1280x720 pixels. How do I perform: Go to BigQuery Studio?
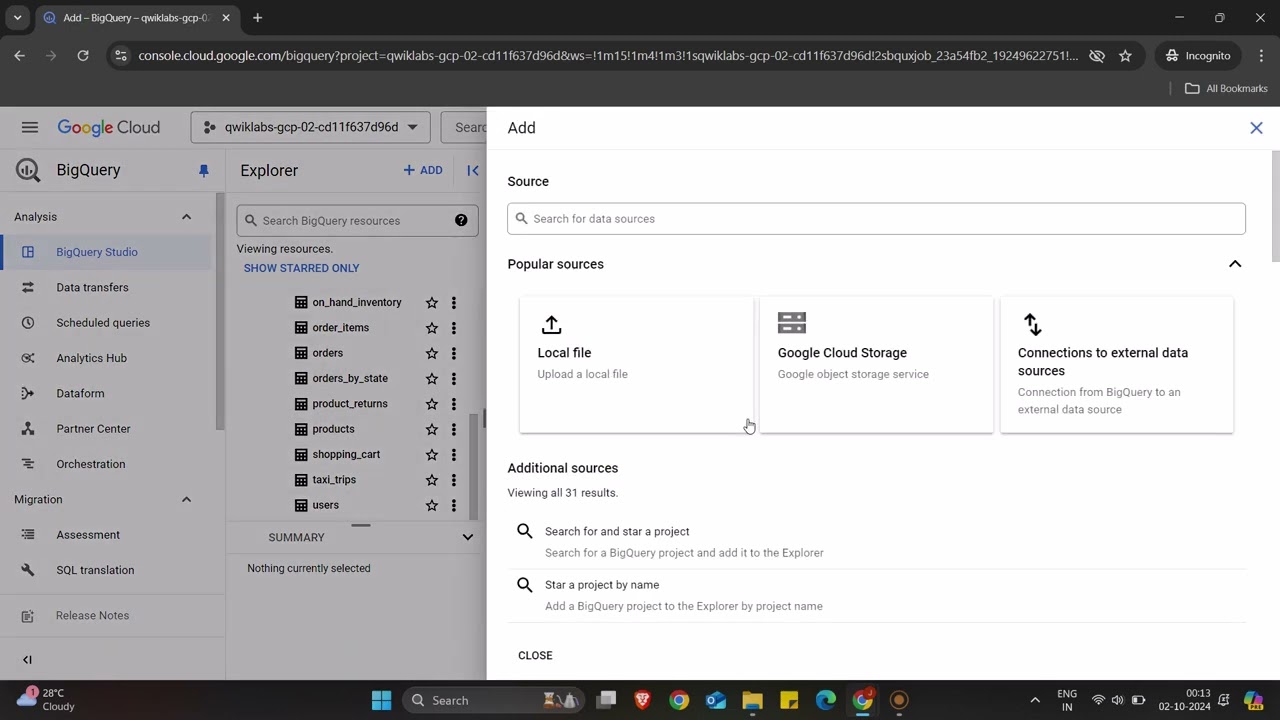(x=106, y=252)
